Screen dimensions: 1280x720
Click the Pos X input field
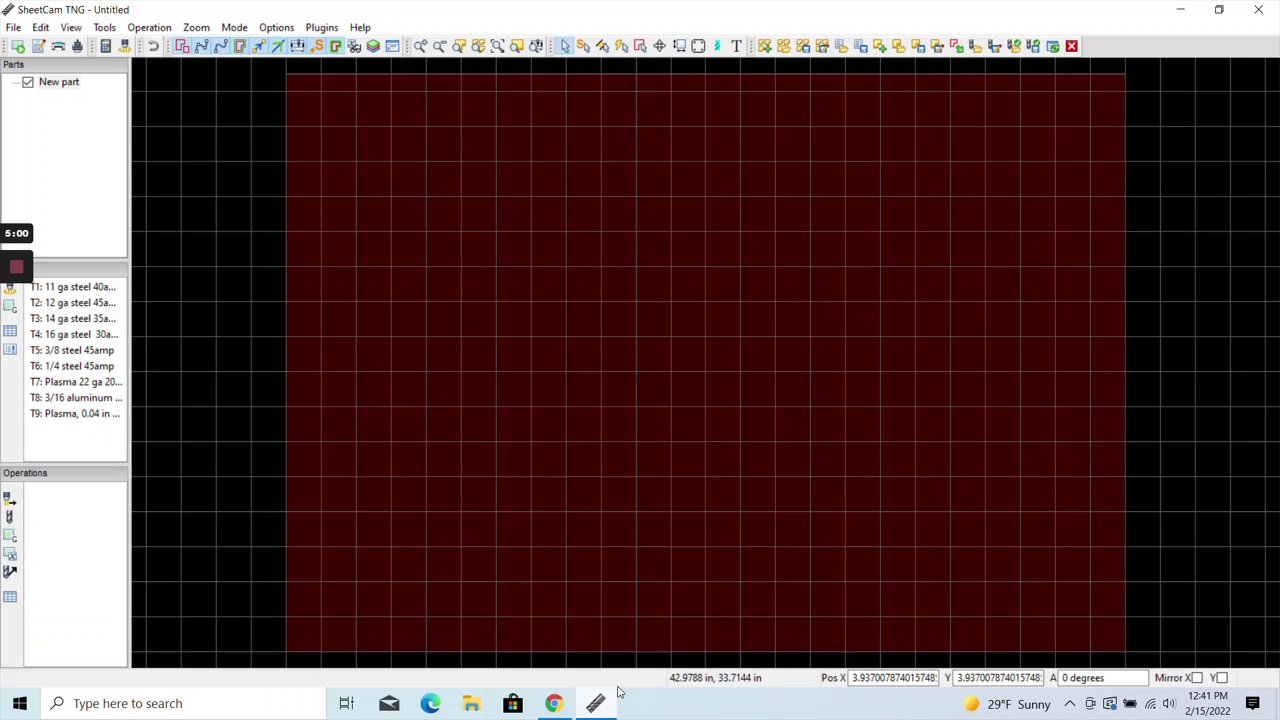click(895, 678)
